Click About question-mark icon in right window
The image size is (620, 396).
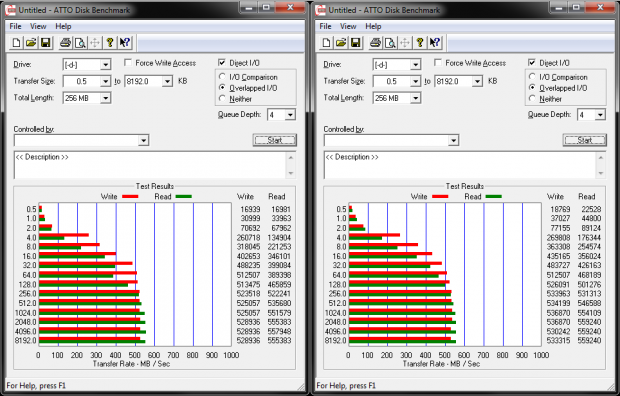click(x=420, y=43)
